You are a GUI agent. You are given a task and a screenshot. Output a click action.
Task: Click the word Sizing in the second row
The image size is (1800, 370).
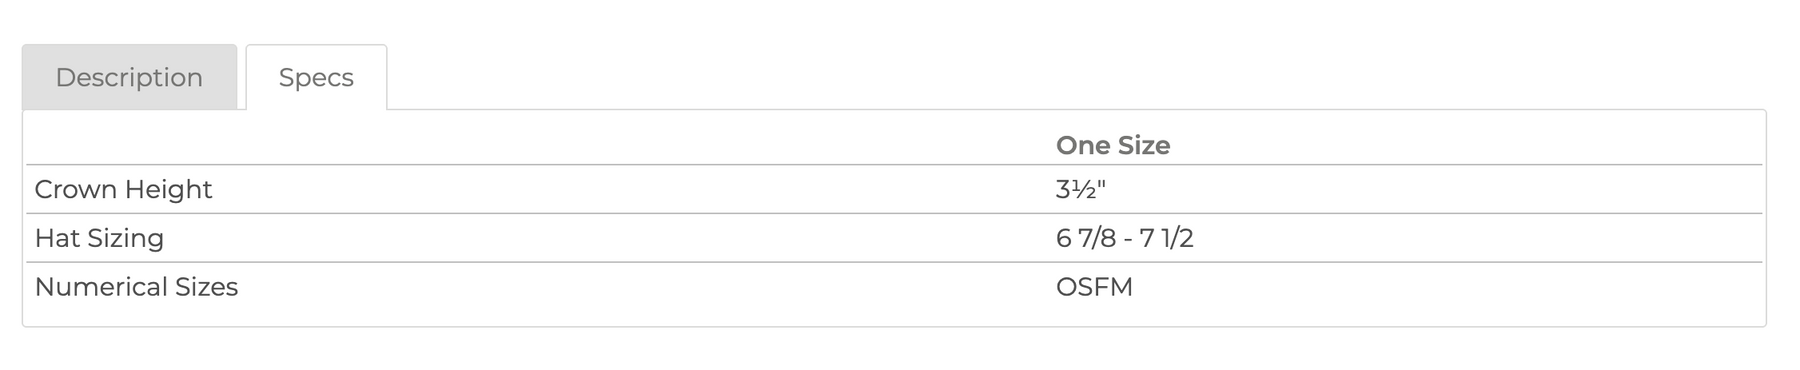tap(126, 238)
